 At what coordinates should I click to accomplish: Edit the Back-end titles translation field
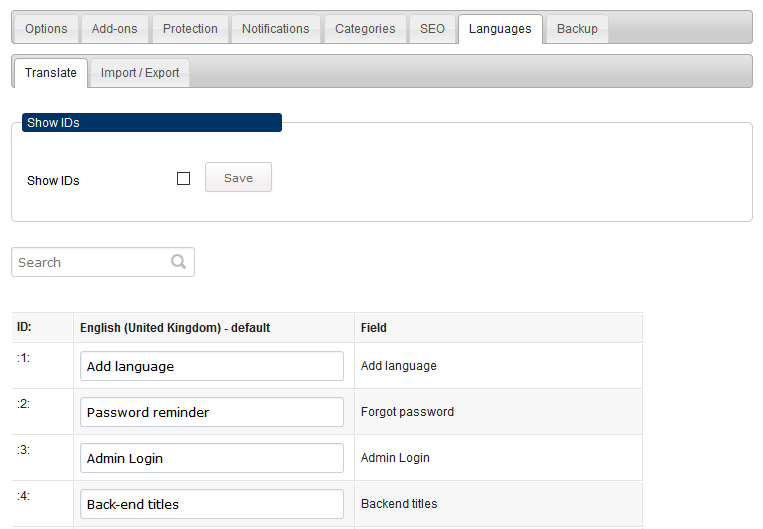(x=212, y=504)
